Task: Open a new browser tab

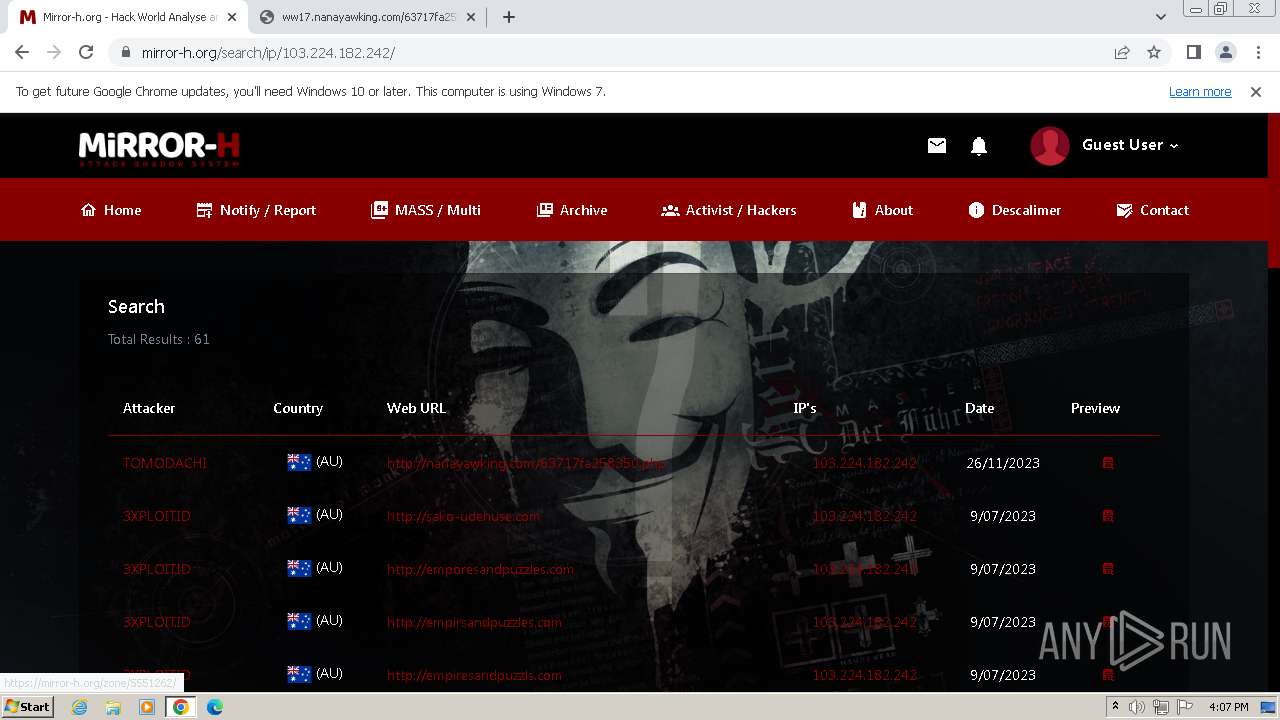Action: (509, 17)
